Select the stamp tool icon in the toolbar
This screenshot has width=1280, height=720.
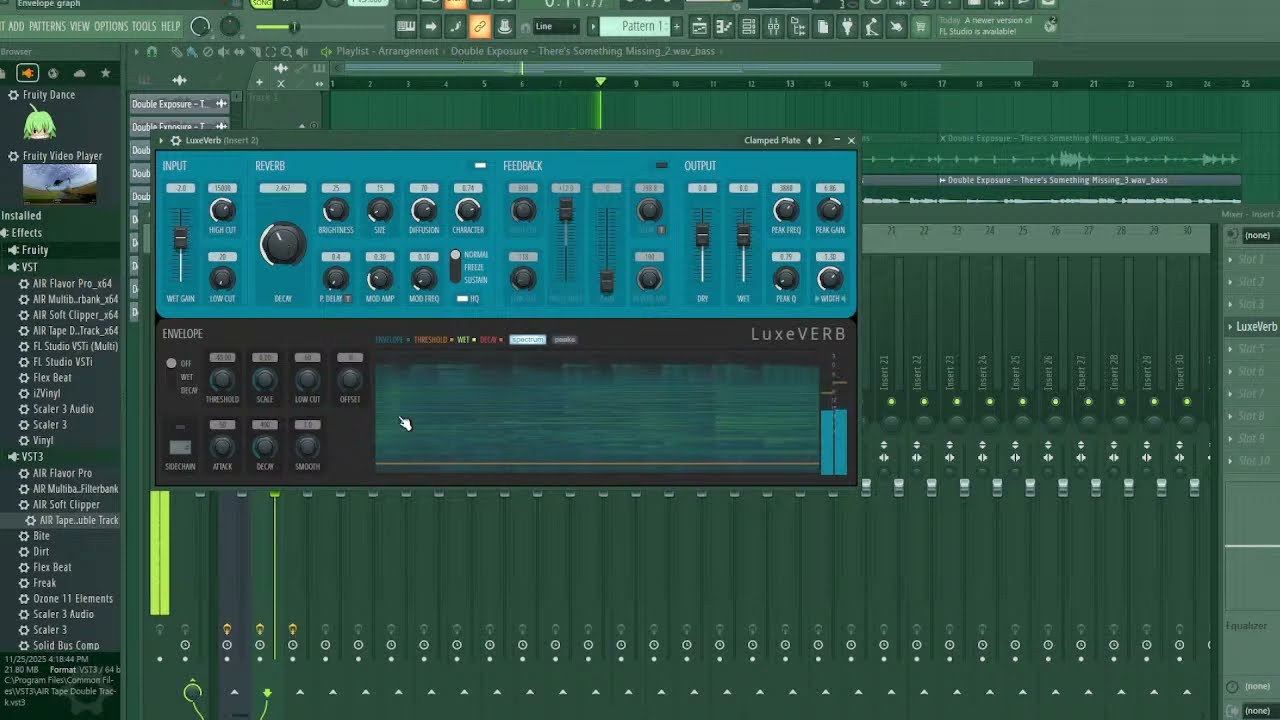[x=505, y=26]
